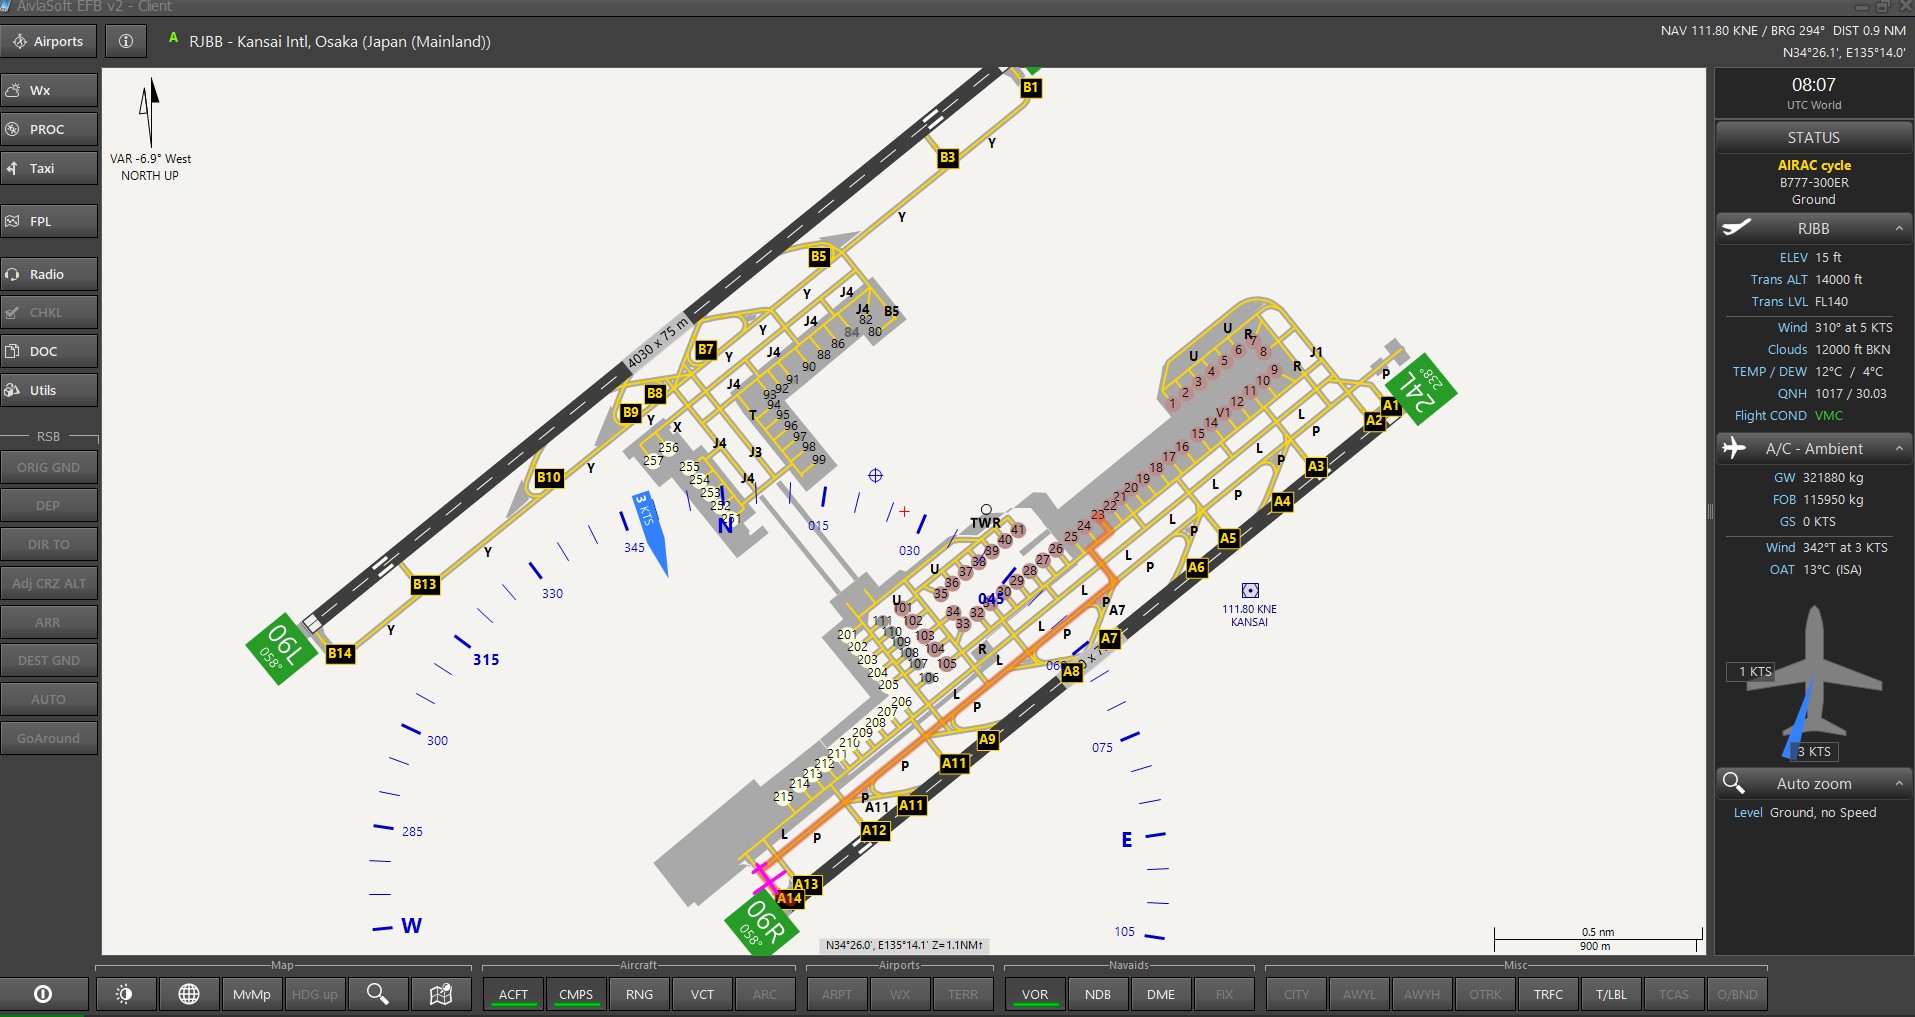
Task: Open the Radio page
Action: [49, 274]
